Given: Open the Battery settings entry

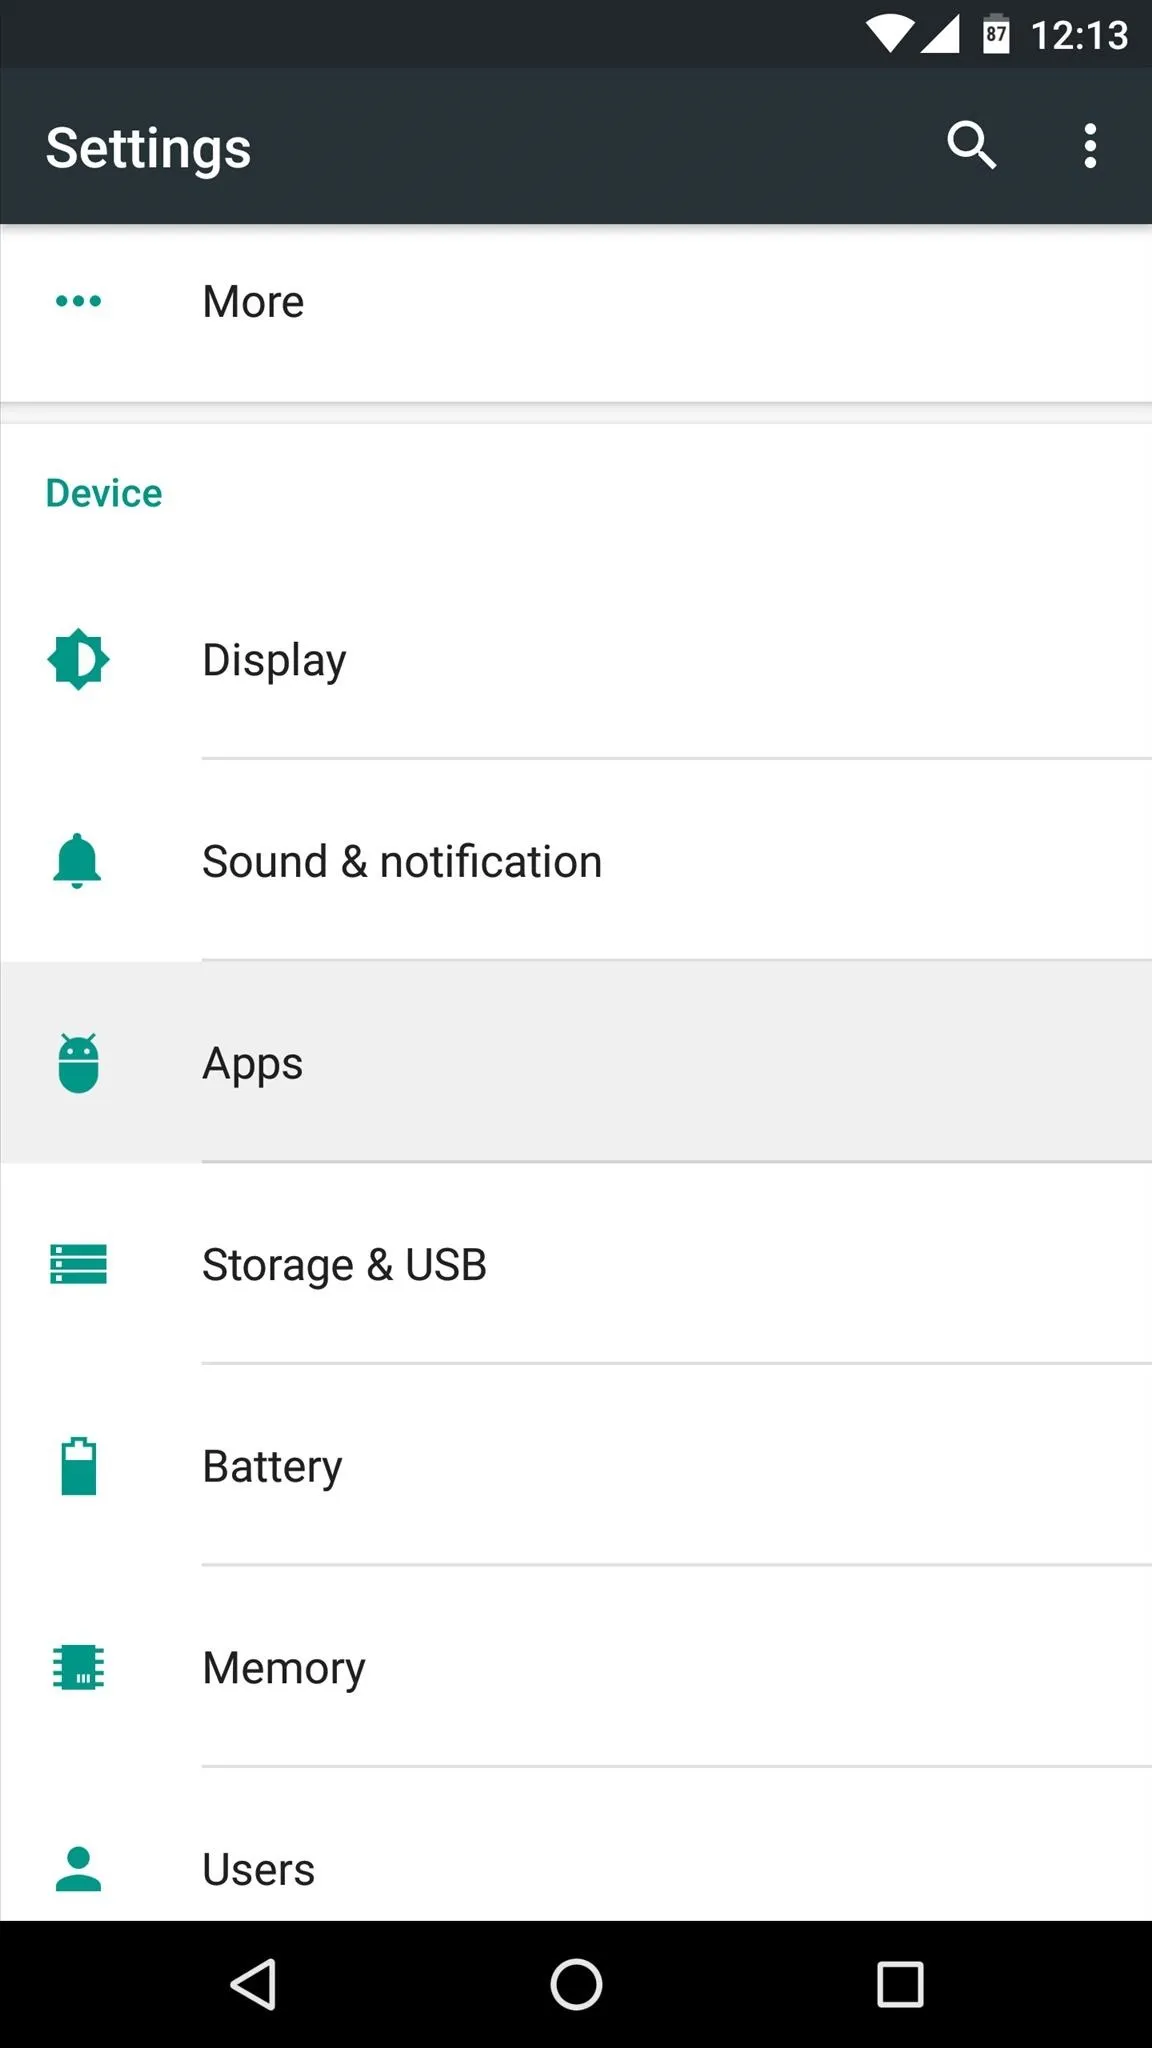Looking at the screenshot, I should [x=576, y=1466].
